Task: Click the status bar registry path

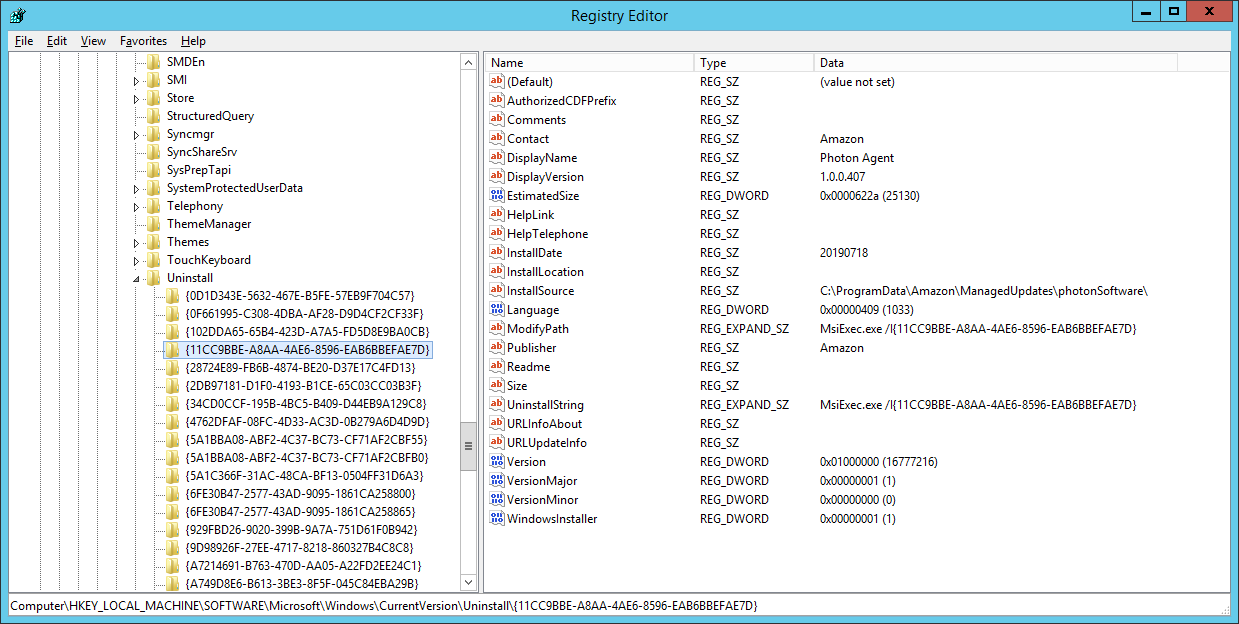Action: [385, 606]
